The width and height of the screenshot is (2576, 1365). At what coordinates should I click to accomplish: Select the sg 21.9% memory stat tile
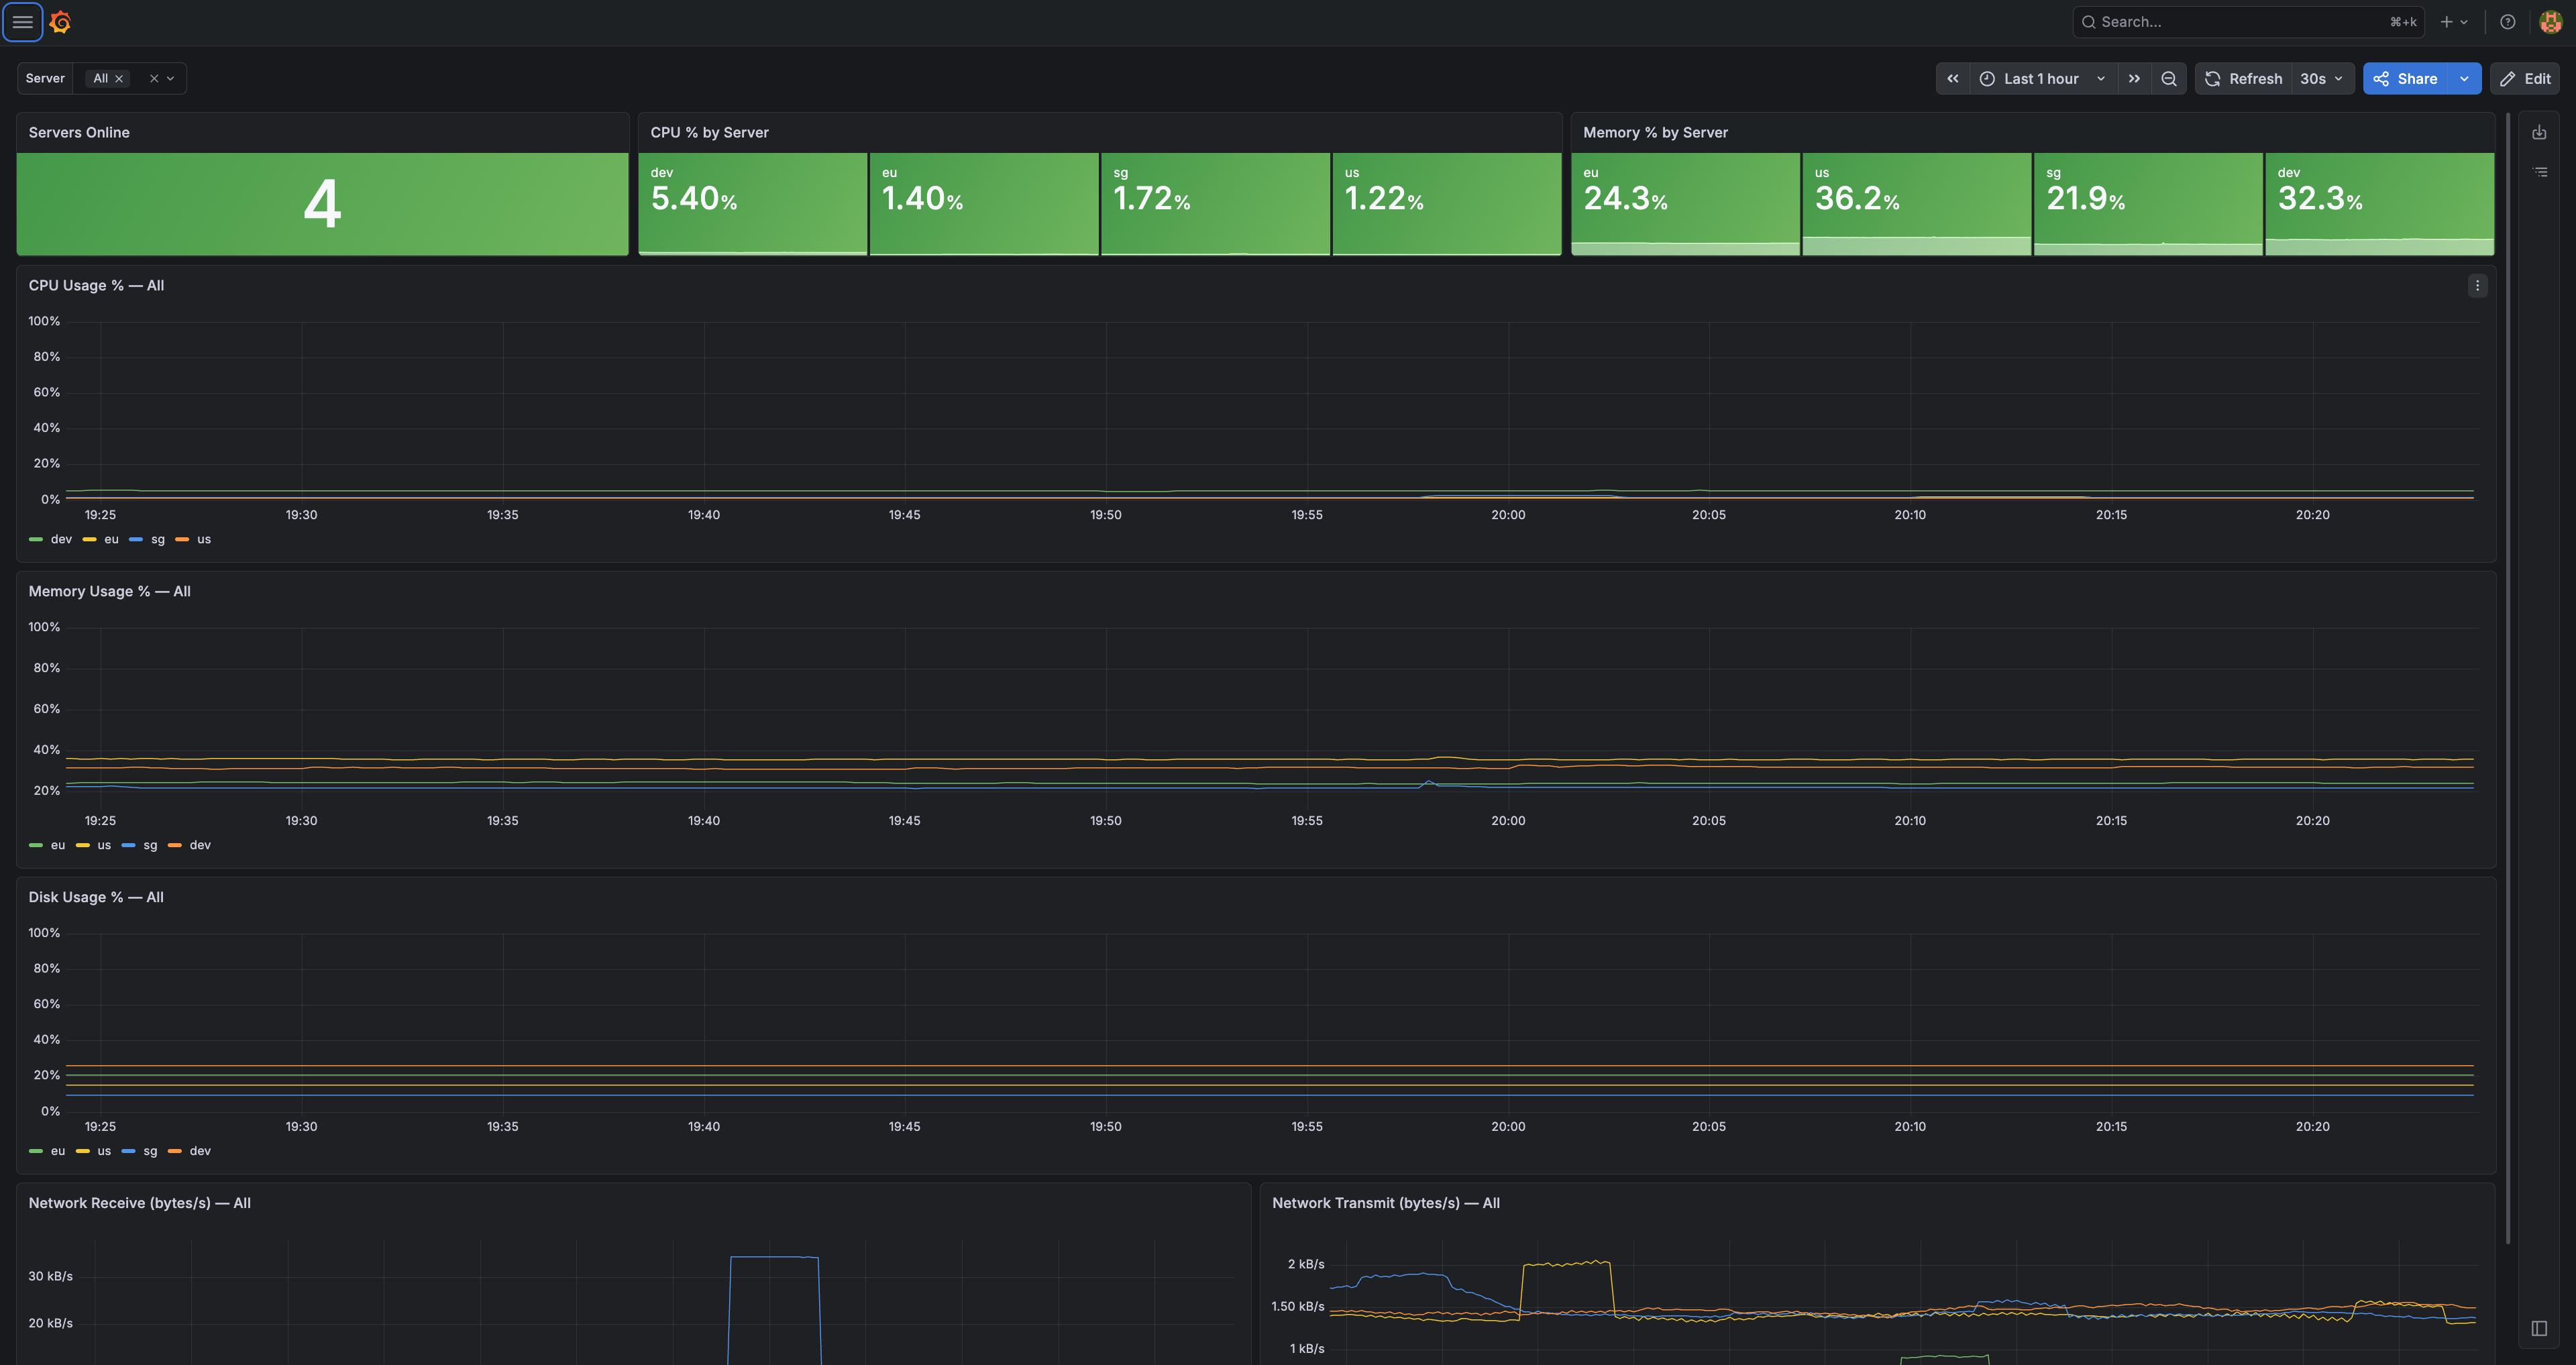pos(2148,204)
